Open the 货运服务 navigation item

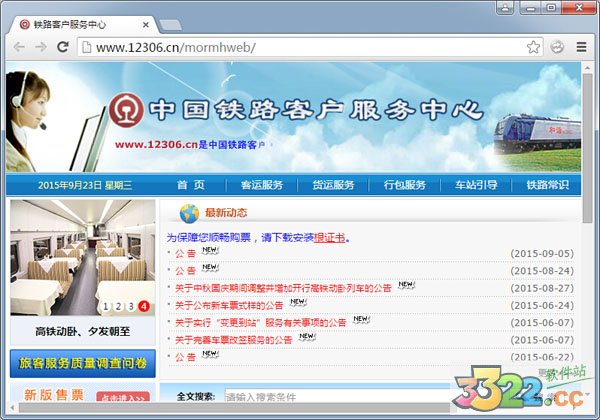tap(333, 185)
